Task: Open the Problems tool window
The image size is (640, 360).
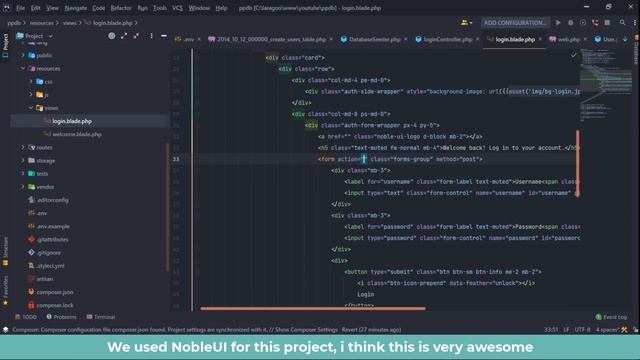Action: tap(61, 317)
